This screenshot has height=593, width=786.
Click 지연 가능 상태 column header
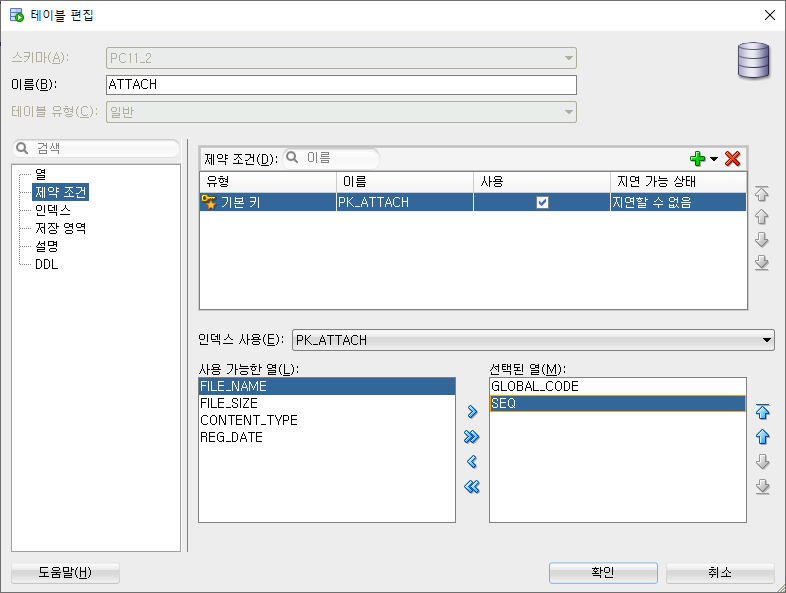click(x=678, y=181)
